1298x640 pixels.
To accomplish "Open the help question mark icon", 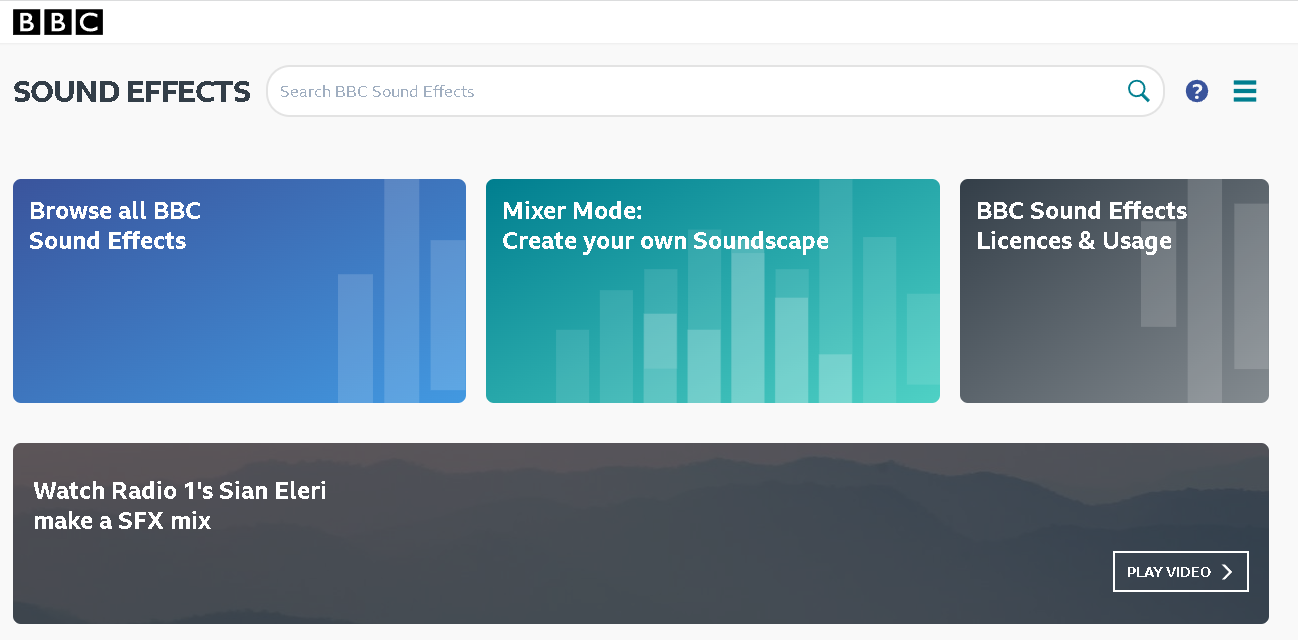I will (1196, 91).
